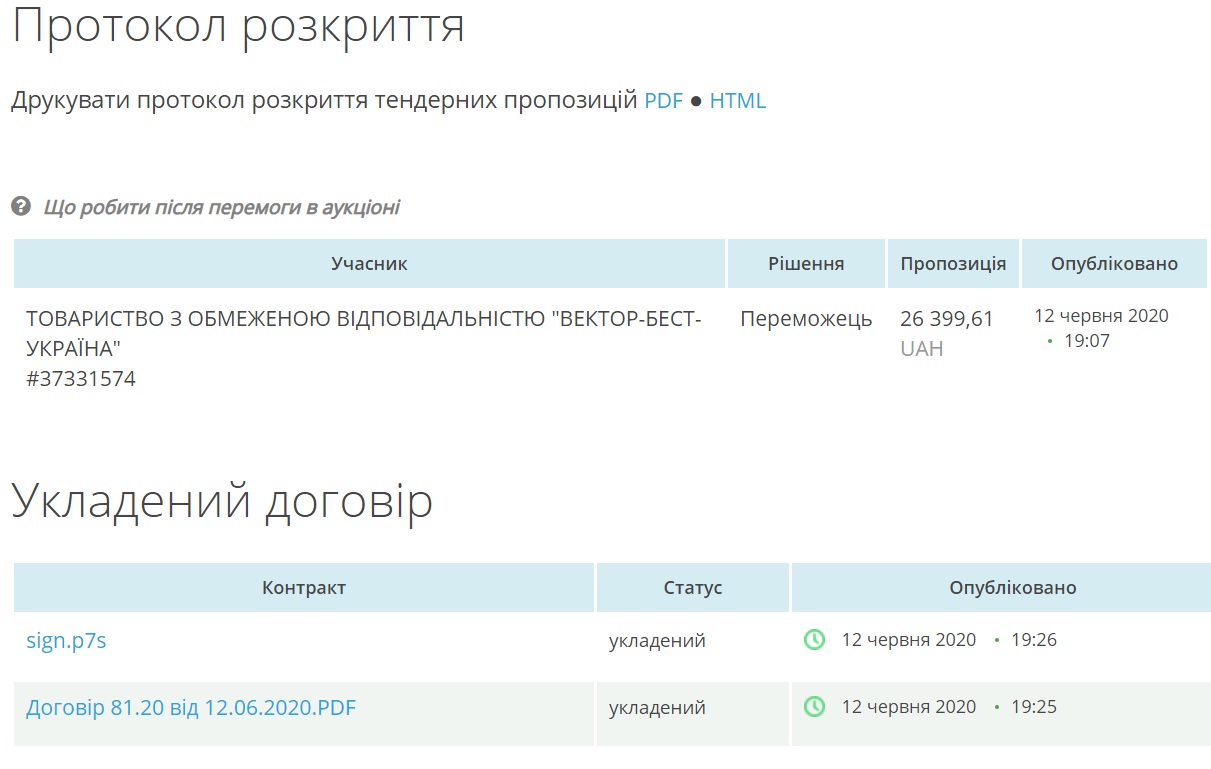Image resolution: width=1211 pixels, height=769 pixels.
Task: Click the clock icon in the sign.p7s row
Action: [815, 640]
